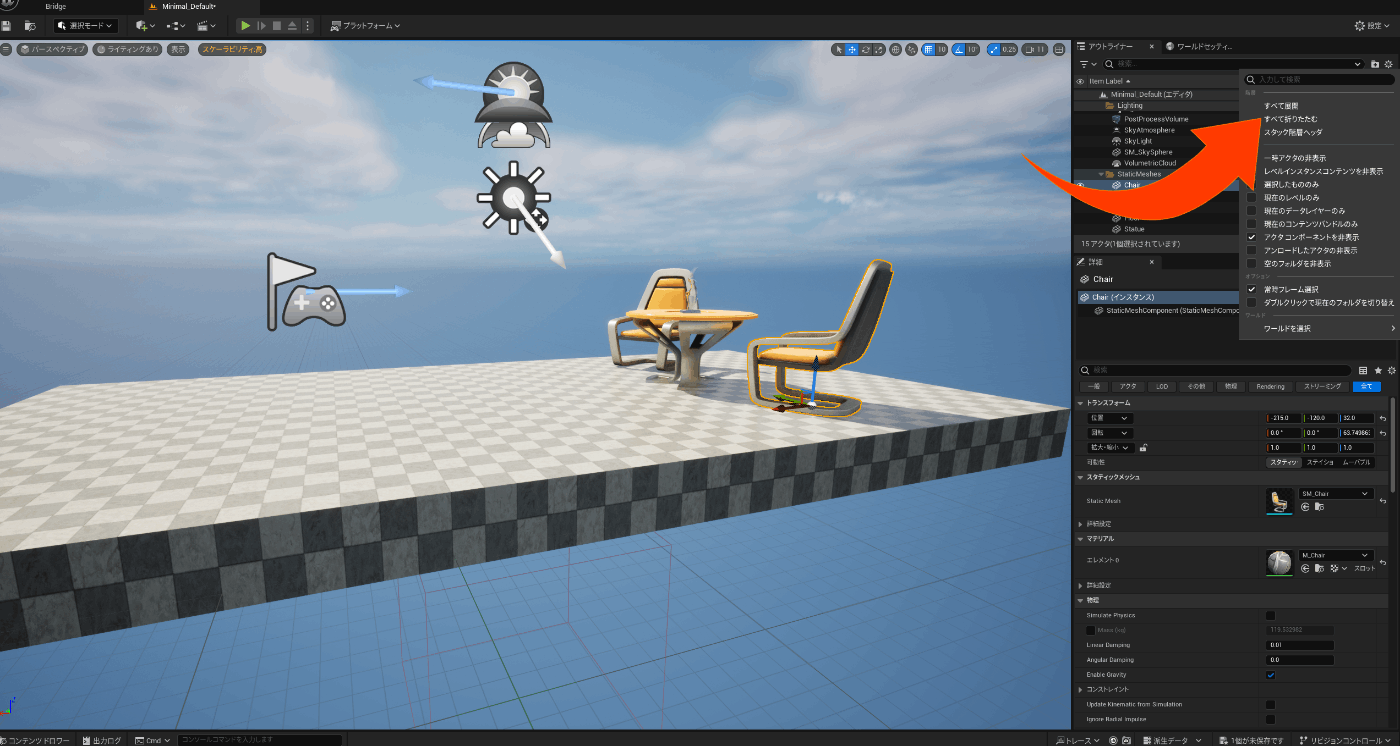
Task: Open play options three-dot menu
Action: point(307,25)
